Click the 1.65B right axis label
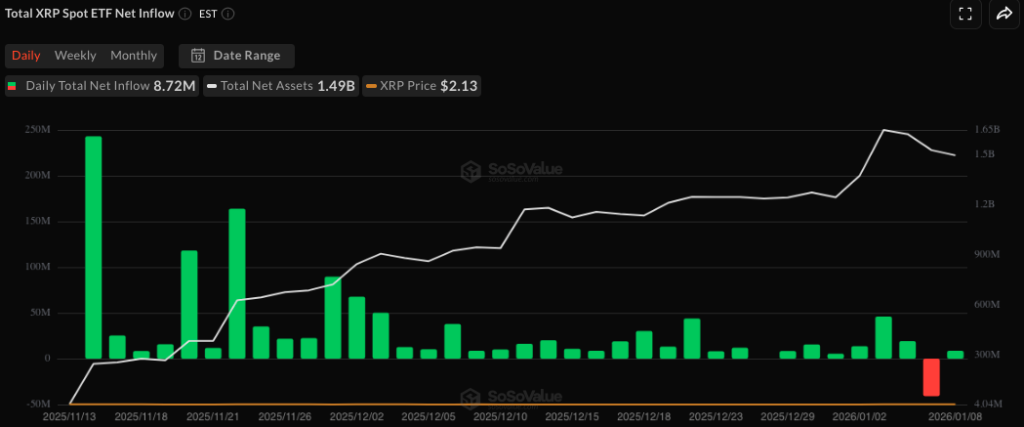This screenshot has height=427, width=1024. click(987, 129)
